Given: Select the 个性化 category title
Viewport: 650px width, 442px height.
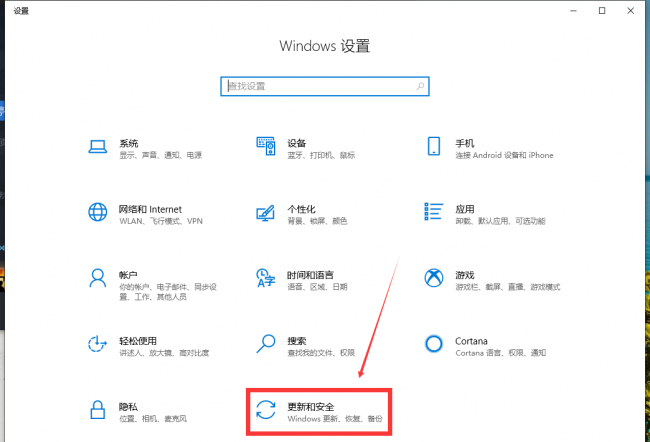Looking at the screenshot, I should [x=301, y=209].
